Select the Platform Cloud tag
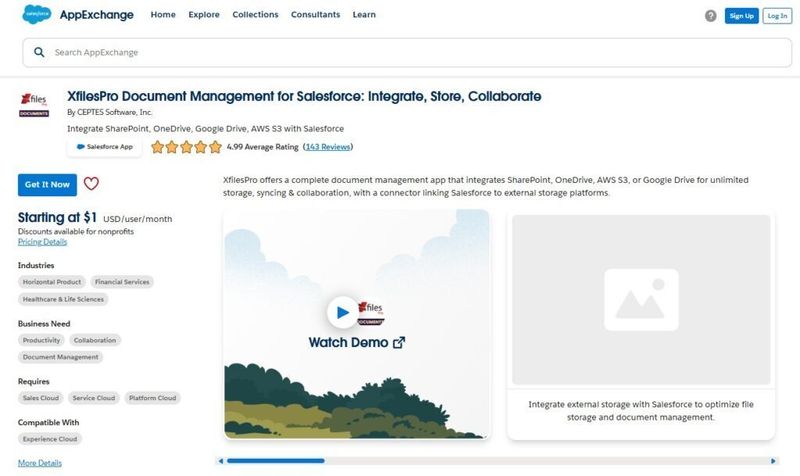Viewport: 800px width, 476px height. point(153,398)
